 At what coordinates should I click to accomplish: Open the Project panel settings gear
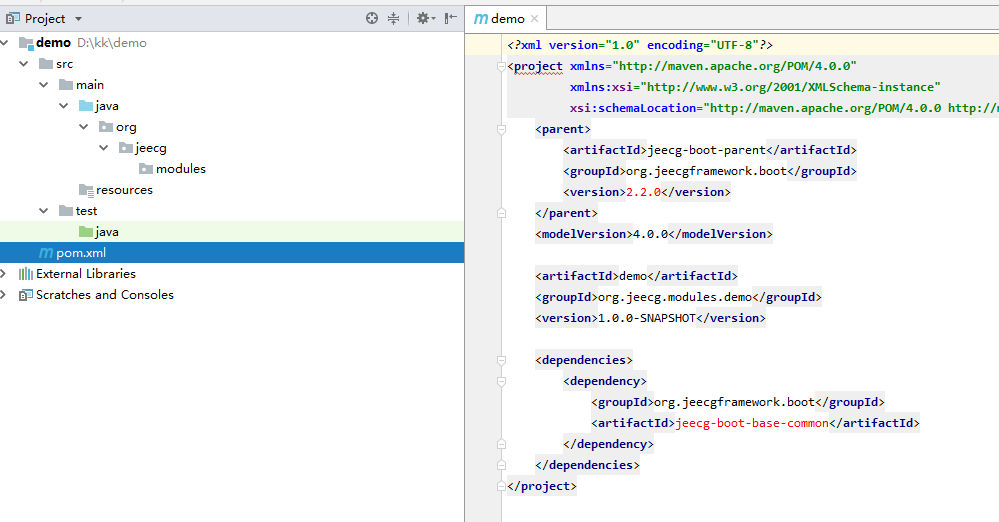[425, 18]
